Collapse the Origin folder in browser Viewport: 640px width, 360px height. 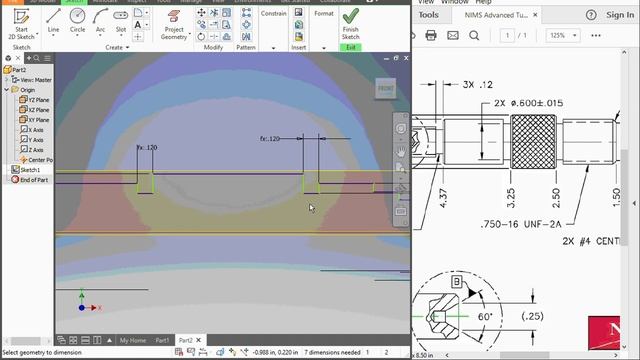[7, 90]
